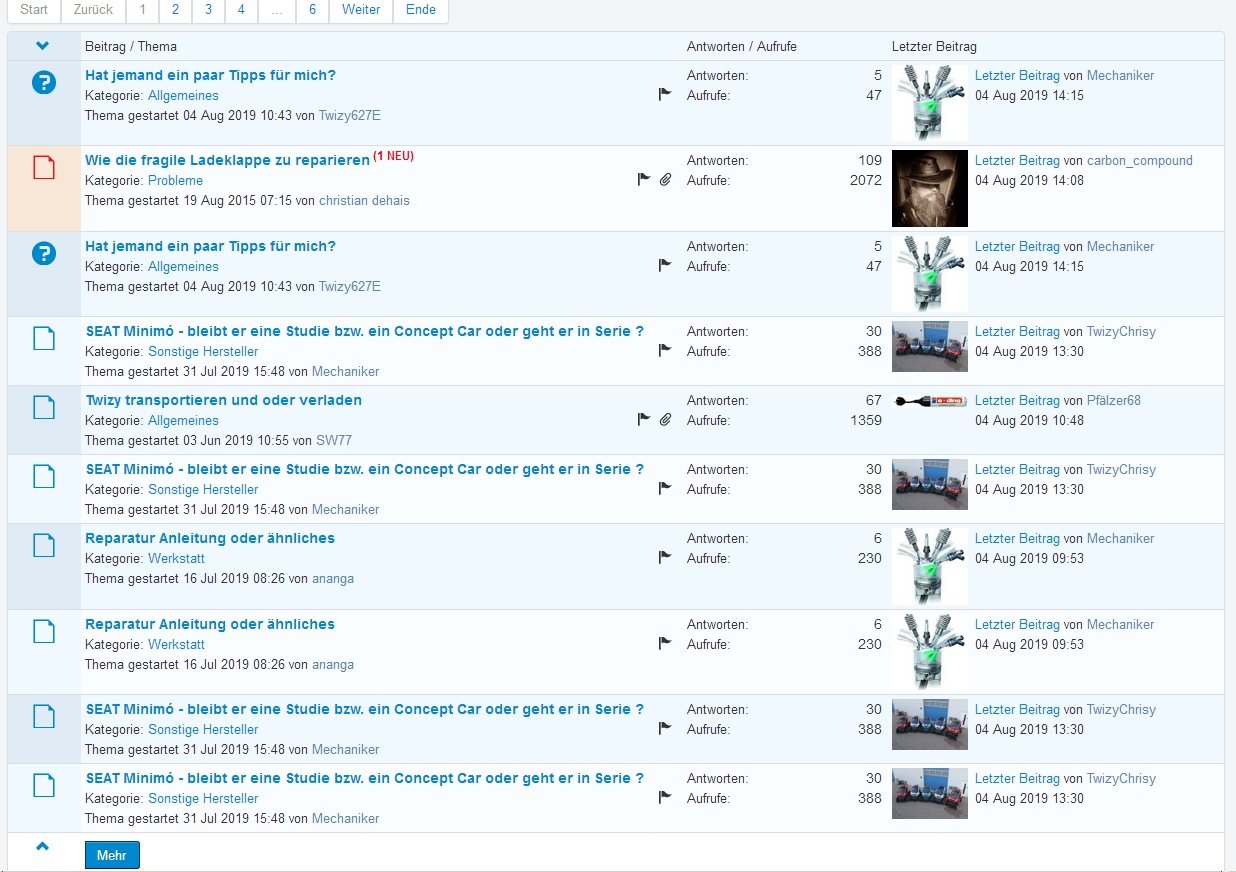Open user profile carbon_compound
1236x872 pixels.
(1139, 161)
